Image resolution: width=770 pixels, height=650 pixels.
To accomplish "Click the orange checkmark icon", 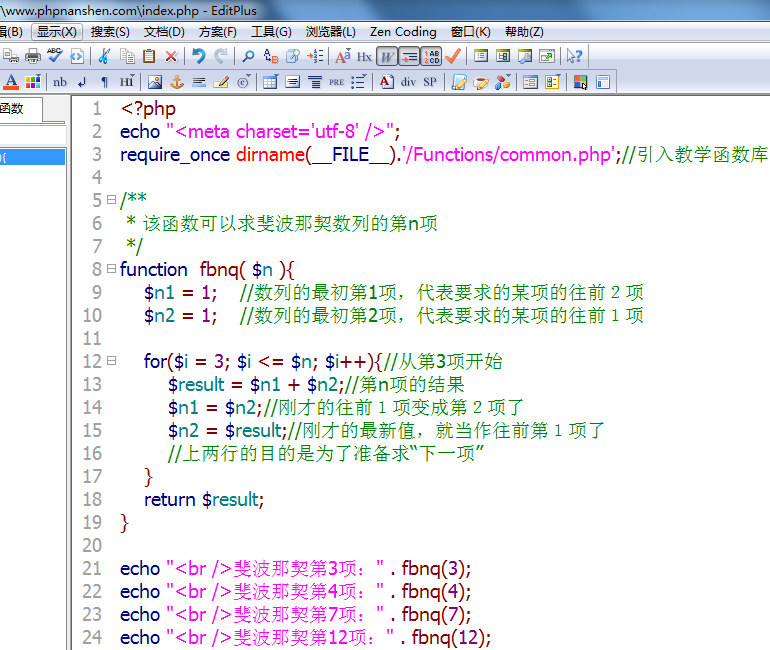I will tap(453, 56).
